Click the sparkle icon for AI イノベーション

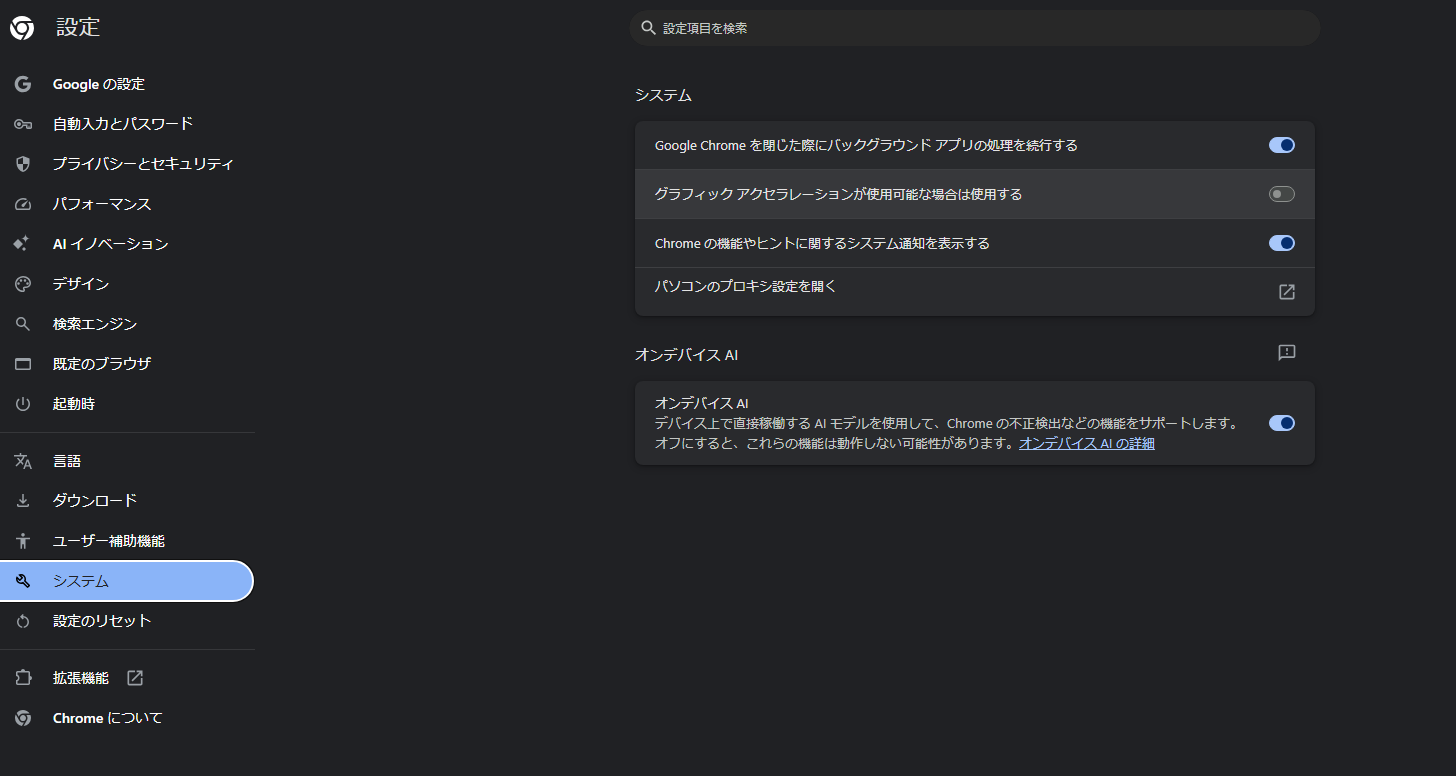tap(23, 244)
